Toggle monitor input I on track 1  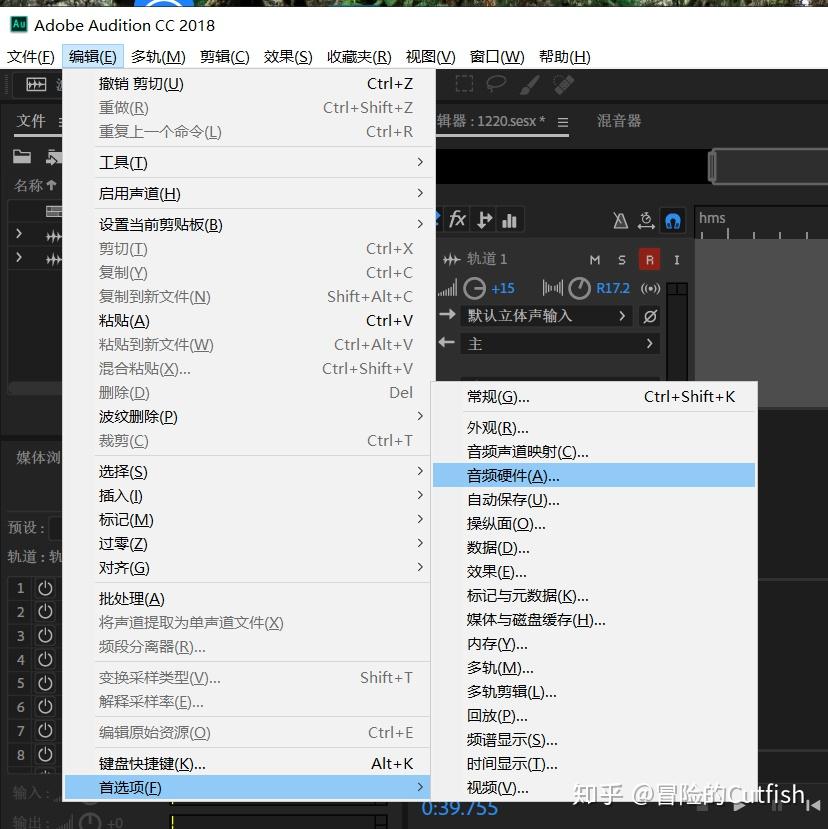676,260
